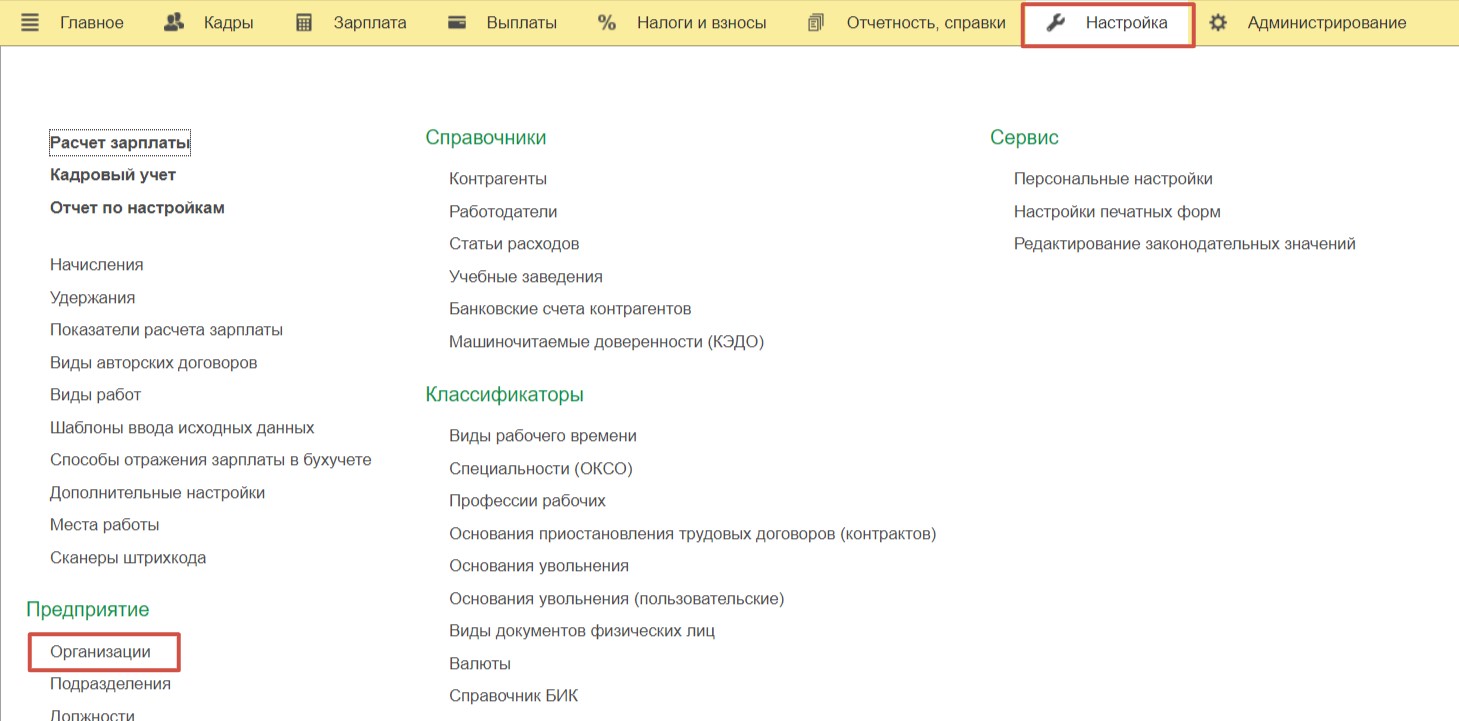Open Дополнительные настройки

point(158,493)
